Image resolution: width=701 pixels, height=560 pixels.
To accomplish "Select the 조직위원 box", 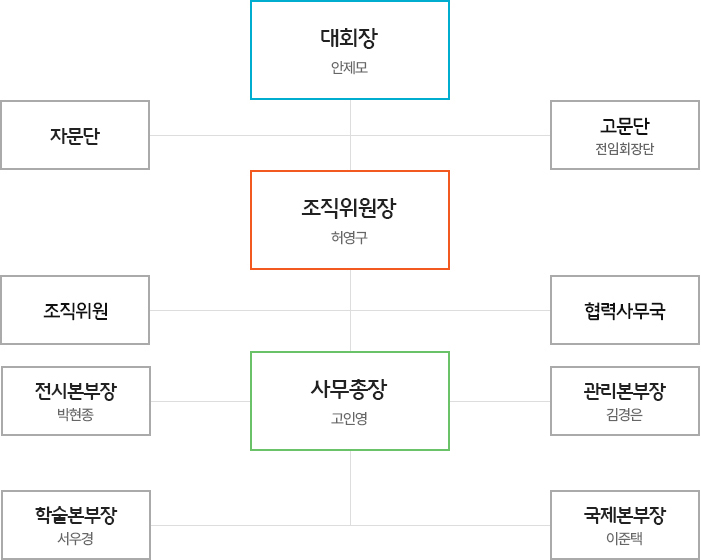I will 75,310.
